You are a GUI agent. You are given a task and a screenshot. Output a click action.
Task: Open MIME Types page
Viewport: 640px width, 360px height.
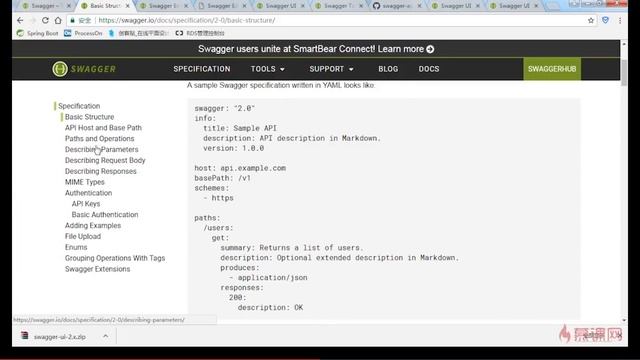84,182
